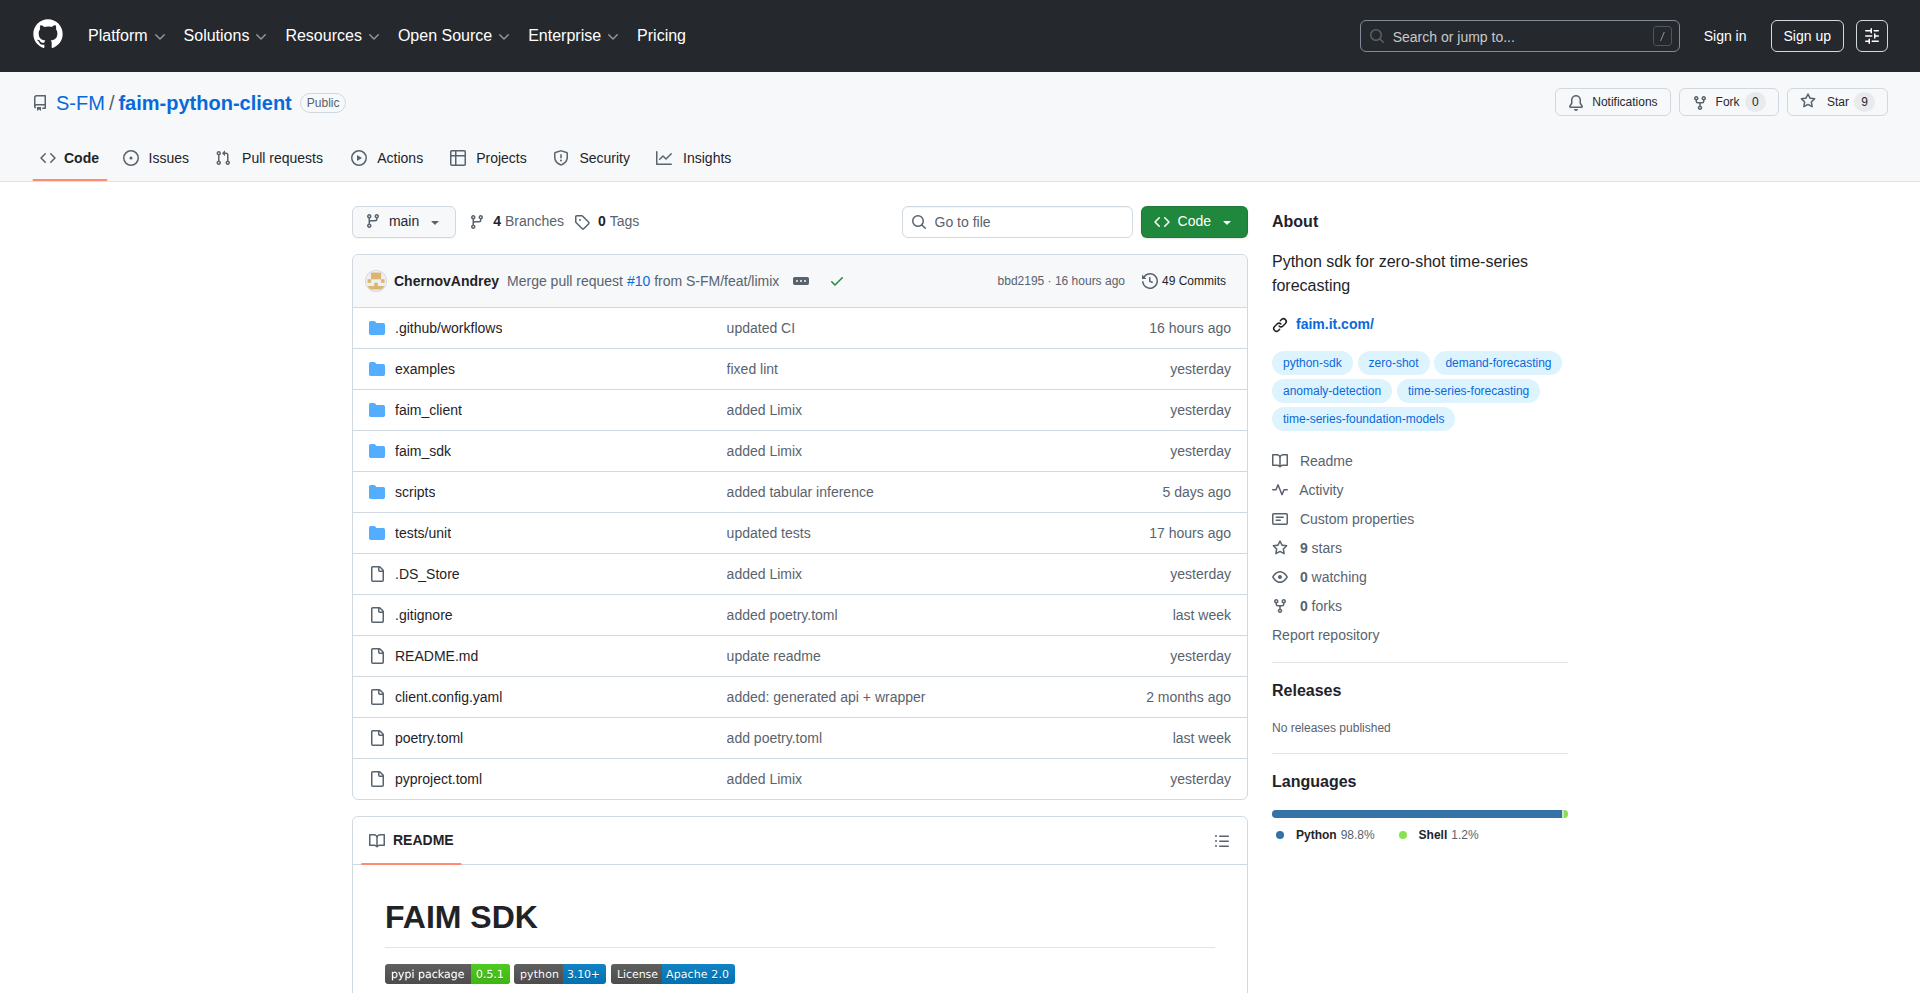
Task: Expand the green Code dropdown
Action: [x=1193, y=221]
